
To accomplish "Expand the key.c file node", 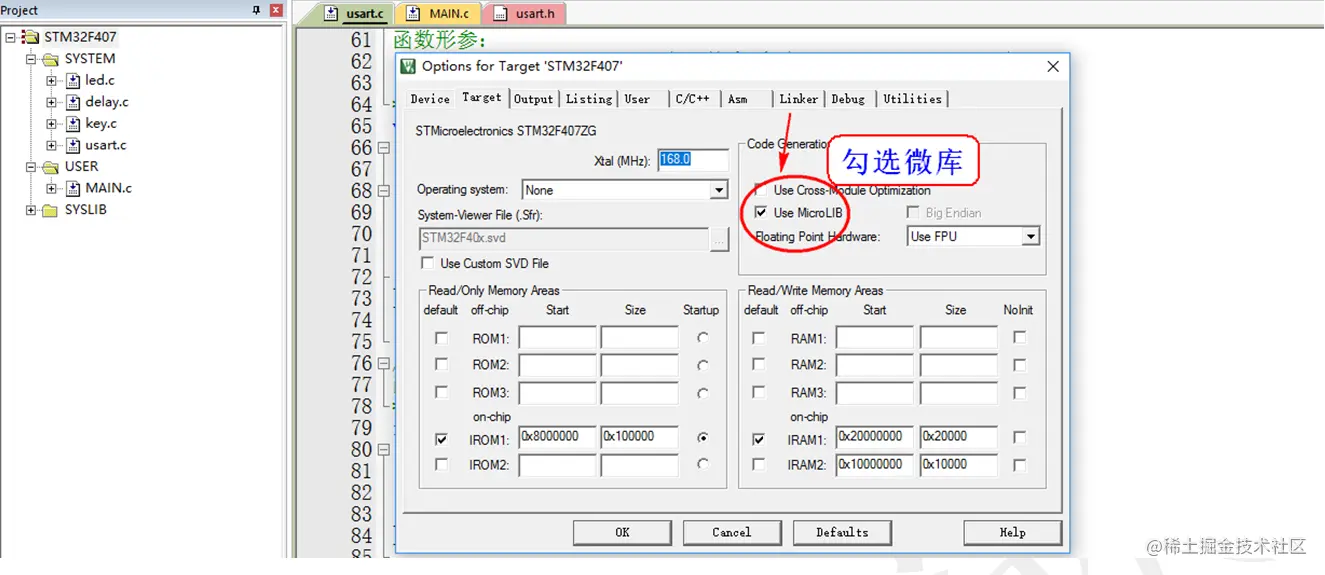I will (x=52, y=124).
